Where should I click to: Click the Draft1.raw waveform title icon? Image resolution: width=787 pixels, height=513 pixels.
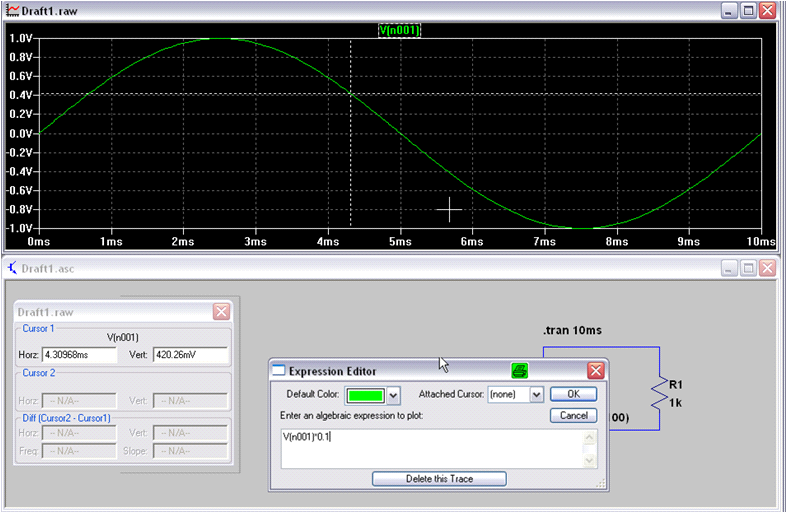[x=12, y=11]
